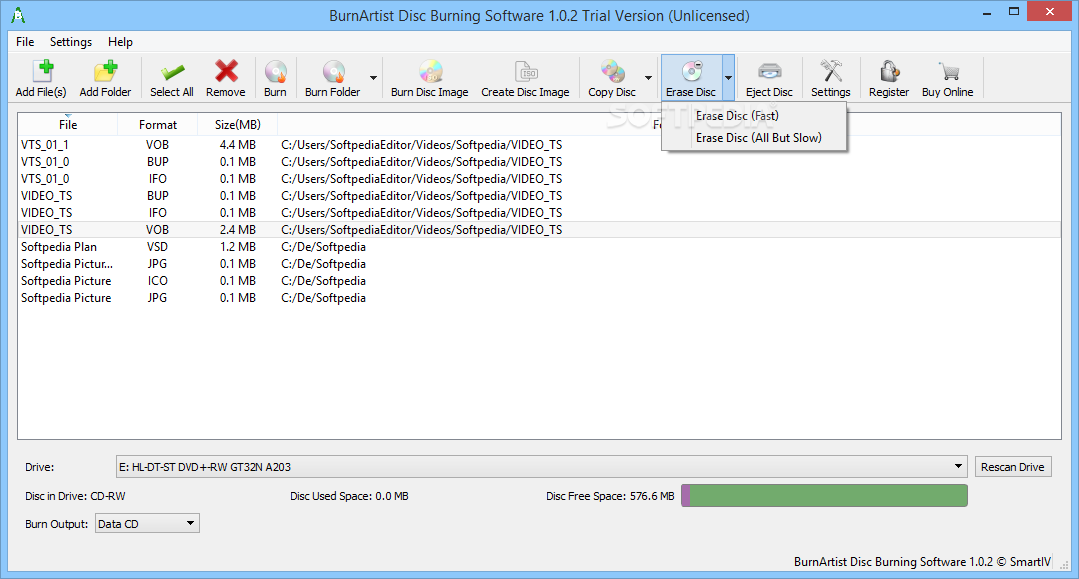Click the Disc in Drive: CD-RW label

tap(76, 496)
